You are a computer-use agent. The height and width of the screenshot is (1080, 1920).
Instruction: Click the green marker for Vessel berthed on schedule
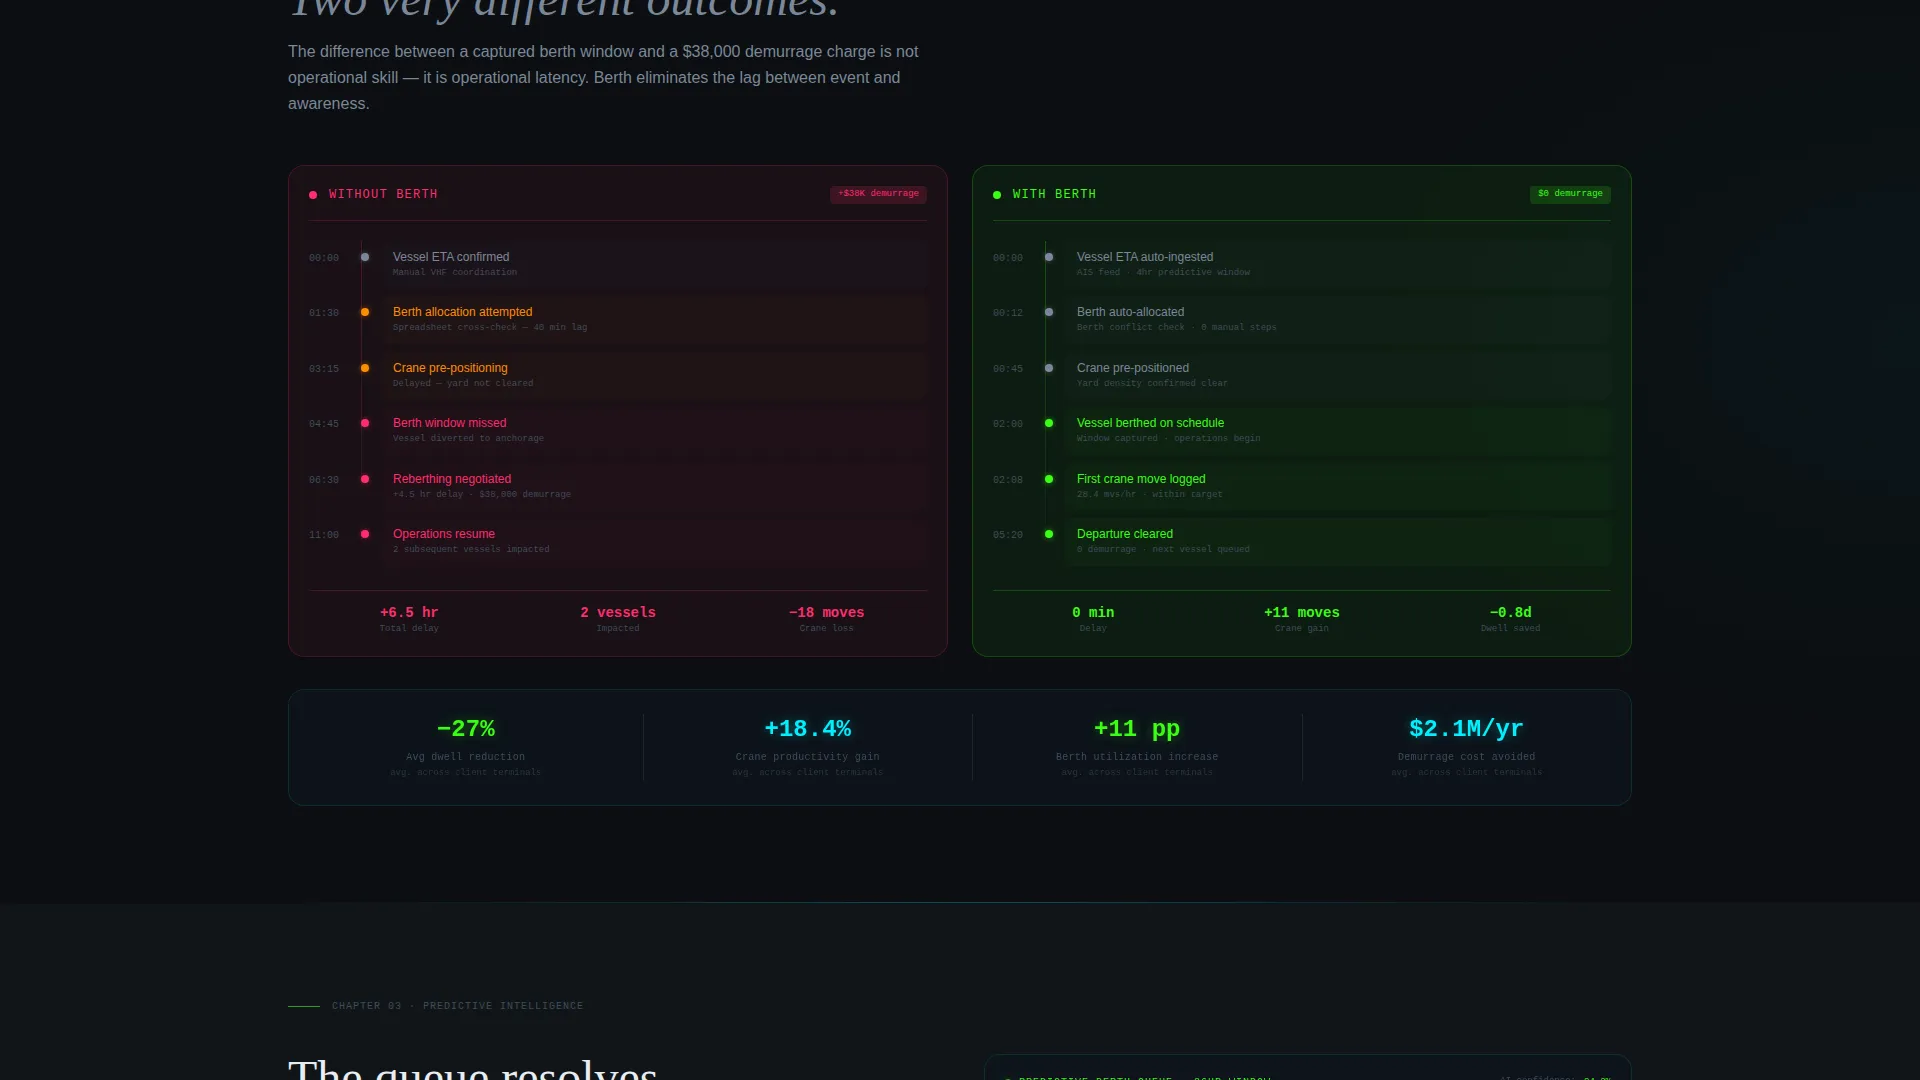pyautogui.click(x=1049, y=423)
